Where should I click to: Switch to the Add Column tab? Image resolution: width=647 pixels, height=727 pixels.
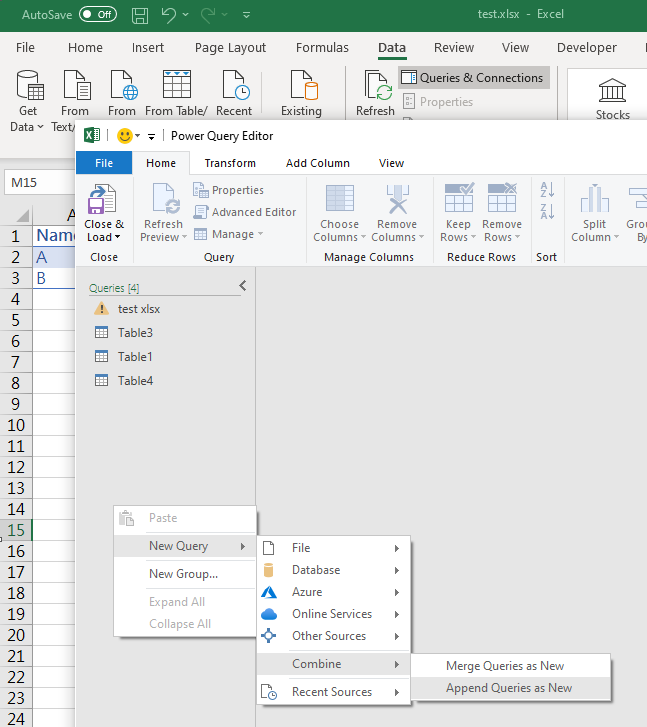318,163
